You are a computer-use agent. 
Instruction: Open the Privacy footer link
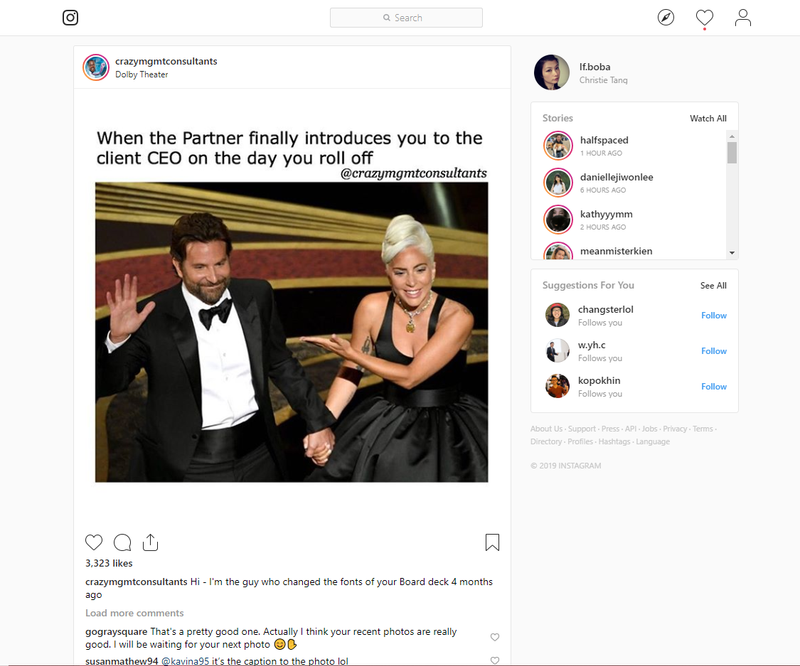click(675, 429)
